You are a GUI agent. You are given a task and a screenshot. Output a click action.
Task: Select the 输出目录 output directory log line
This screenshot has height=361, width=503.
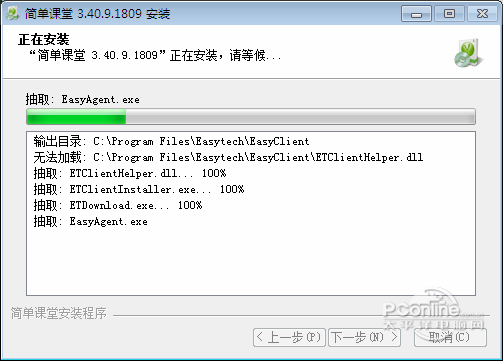pos(171,141)
